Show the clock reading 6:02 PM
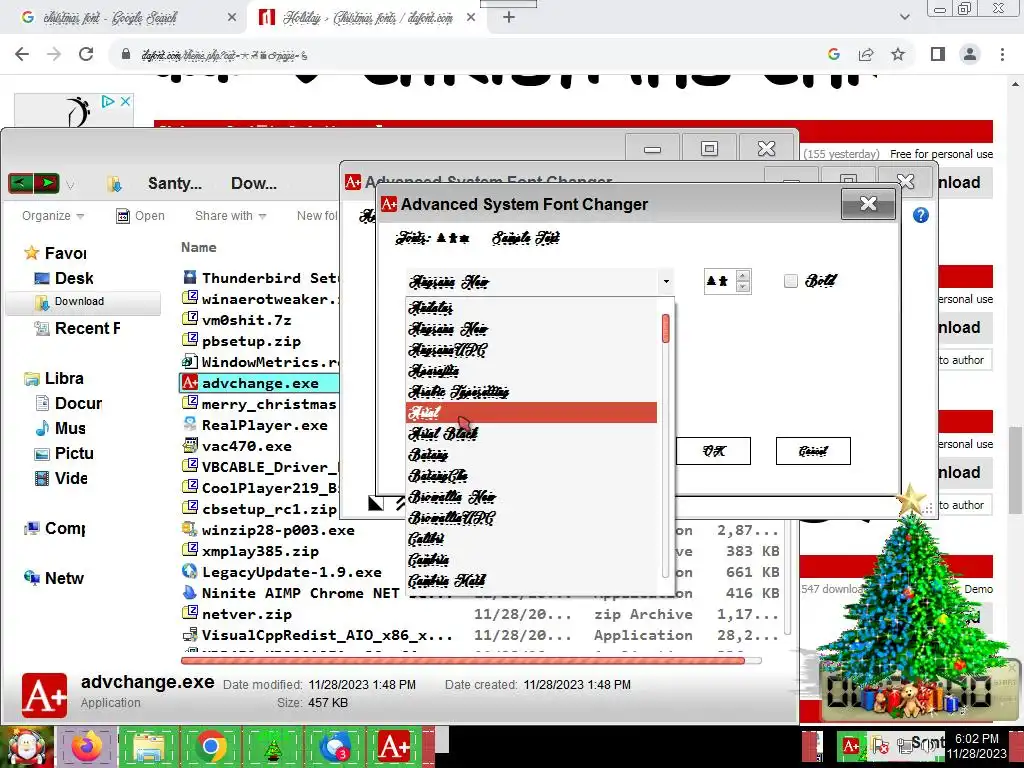Viewport: 1024px width, 768px height. 977,746
